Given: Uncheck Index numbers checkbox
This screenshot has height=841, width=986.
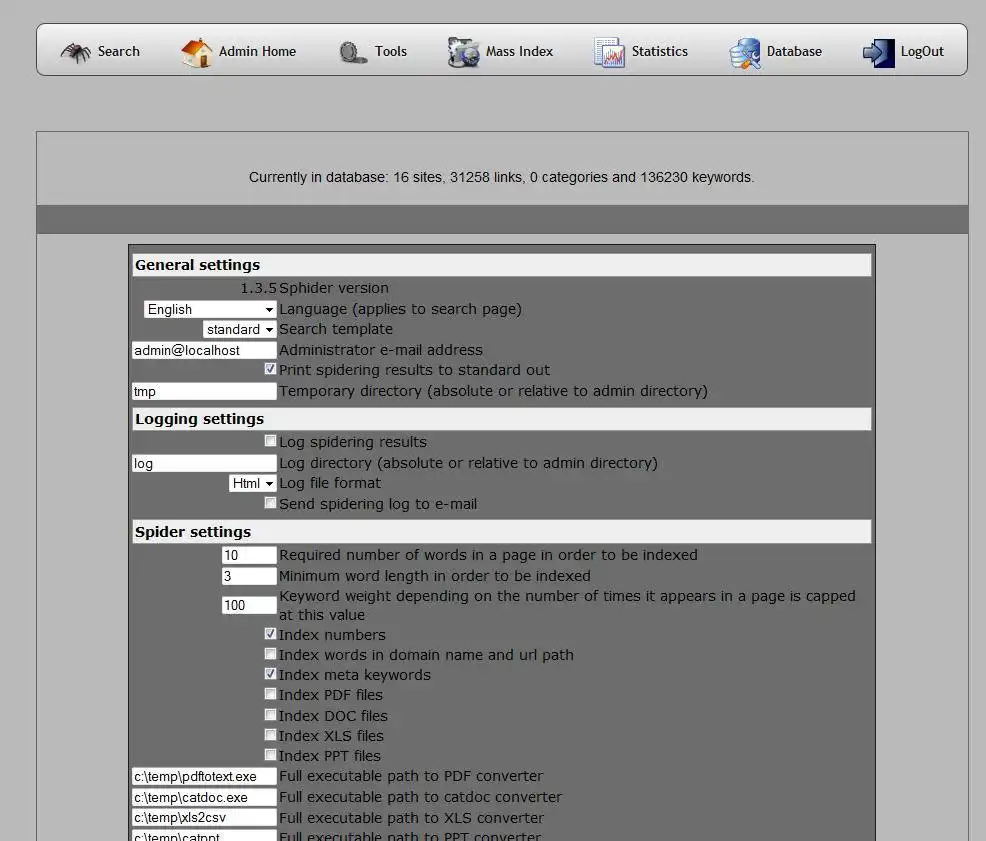Looking at the screenshot, I should tap(270, 634).
